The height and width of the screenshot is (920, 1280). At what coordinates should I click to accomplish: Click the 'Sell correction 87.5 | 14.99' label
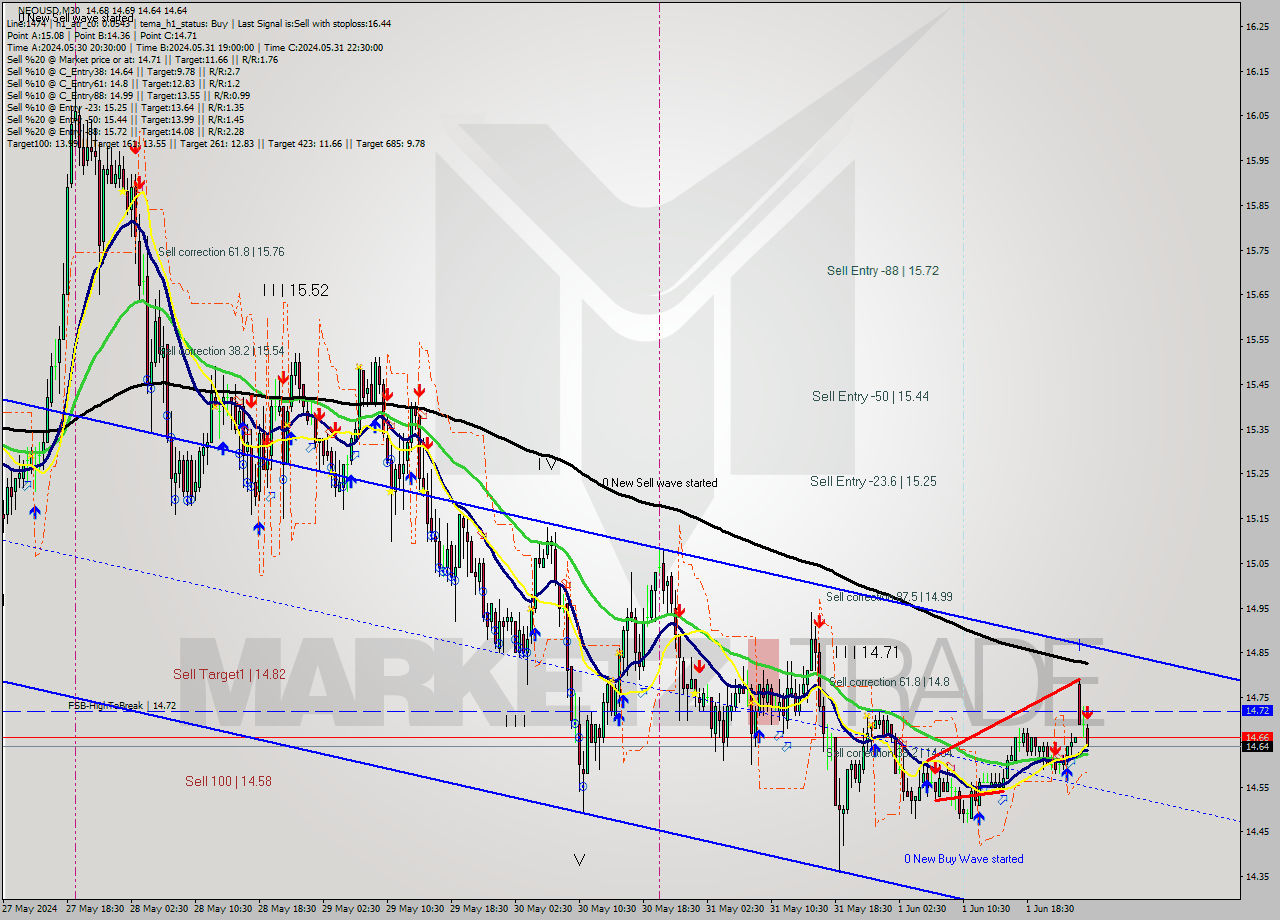click(x=888, y=597)
